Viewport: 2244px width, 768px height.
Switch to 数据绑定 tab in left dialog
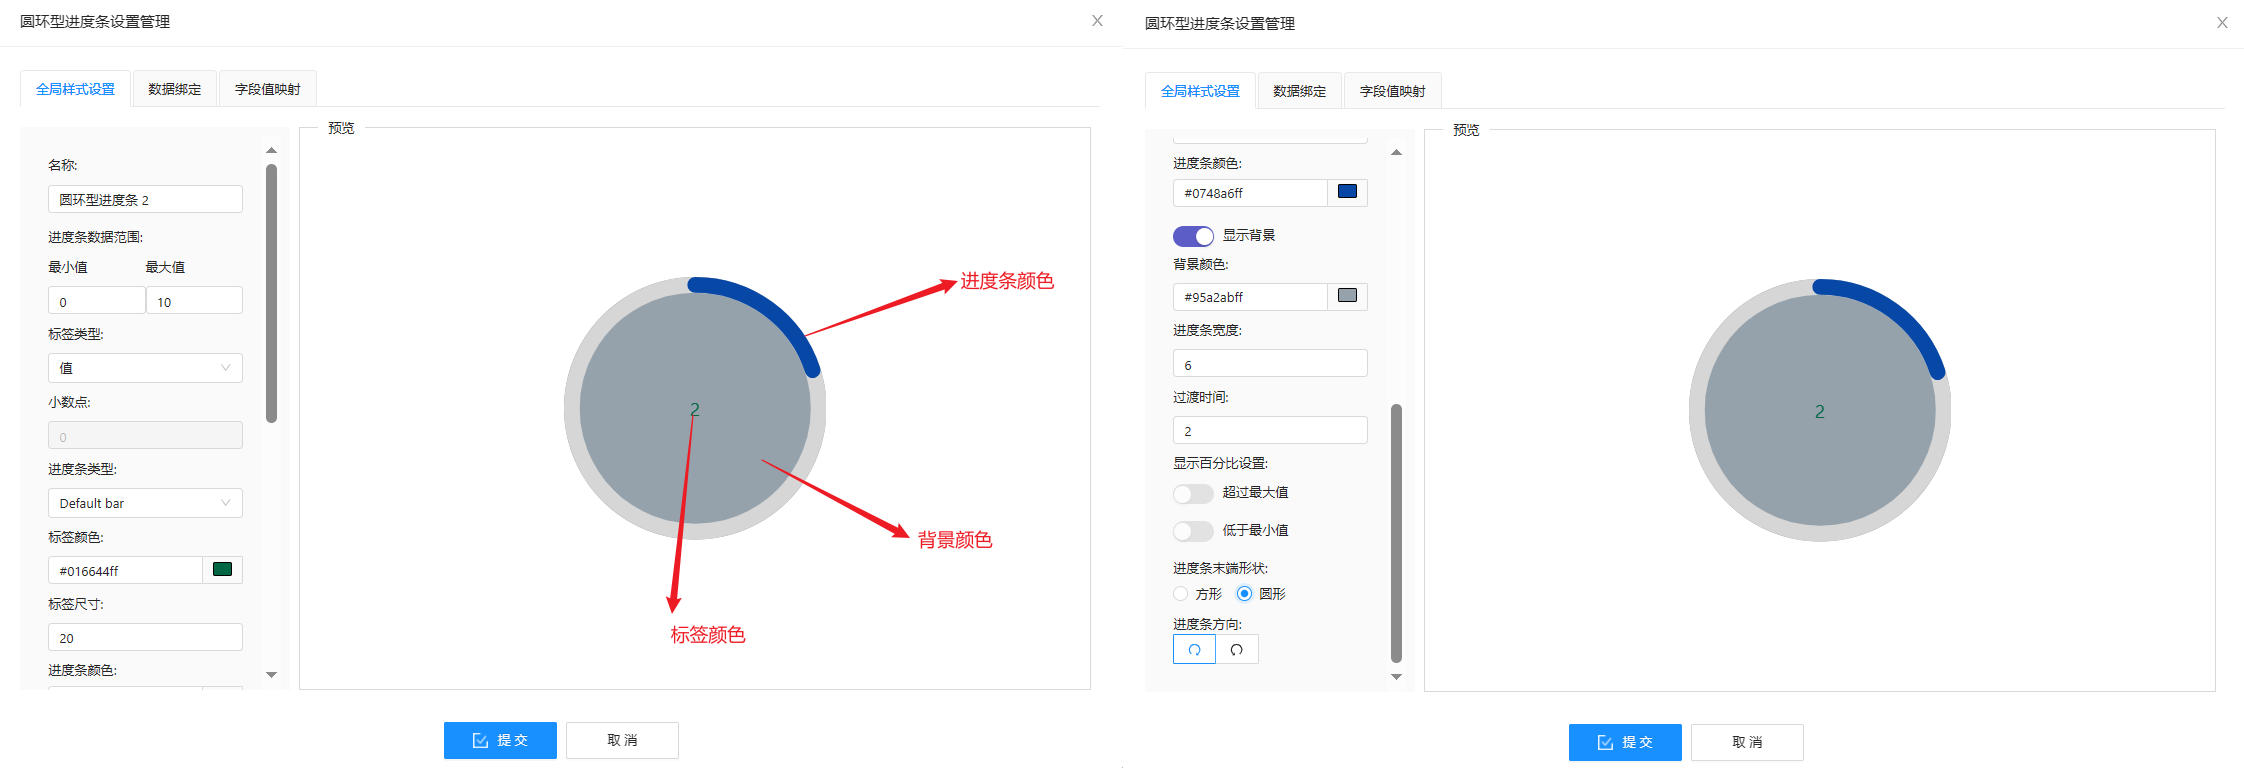175,89
